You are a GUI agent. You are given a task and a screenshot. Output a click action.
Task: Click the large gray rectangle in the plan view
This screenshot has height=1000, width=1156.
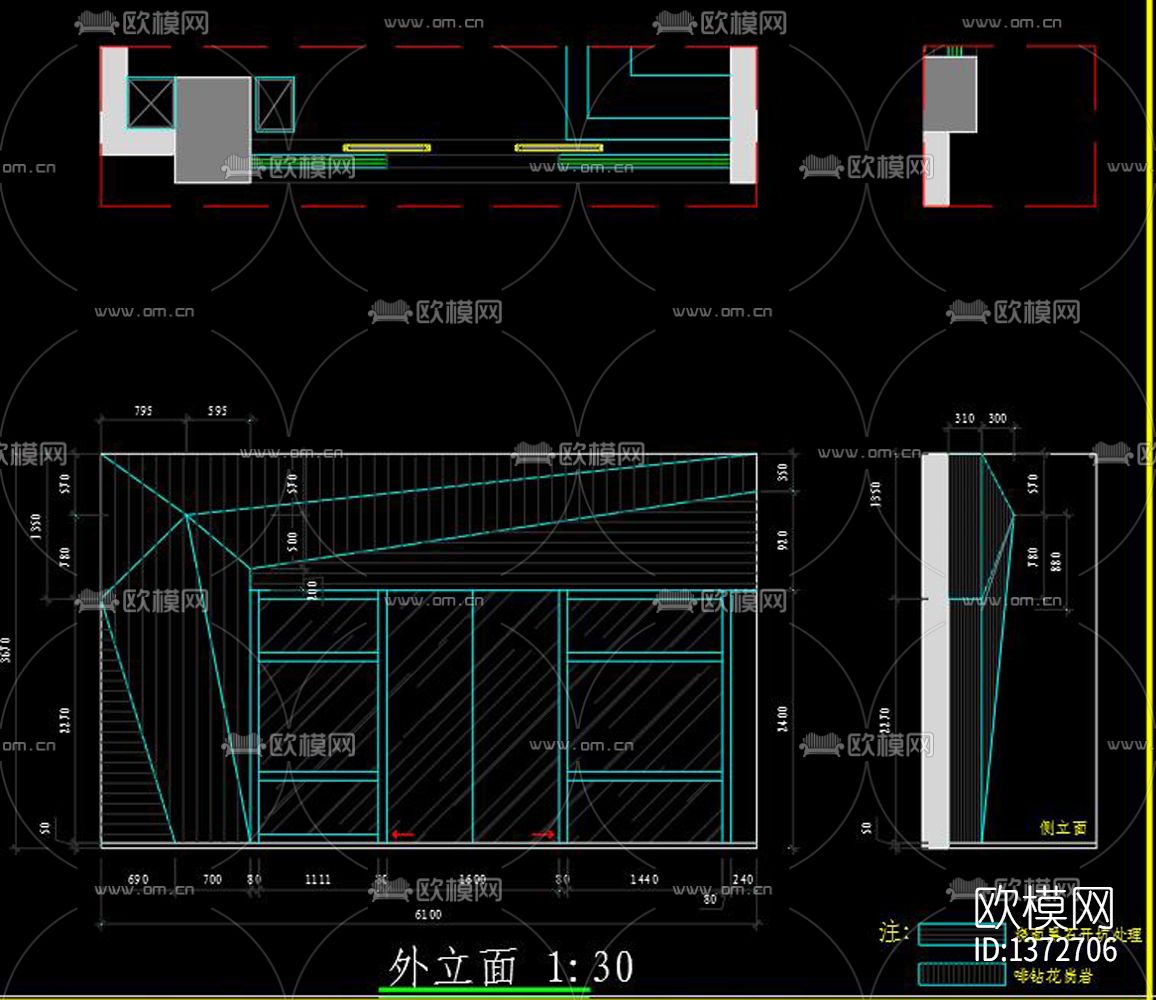point(212,130)
